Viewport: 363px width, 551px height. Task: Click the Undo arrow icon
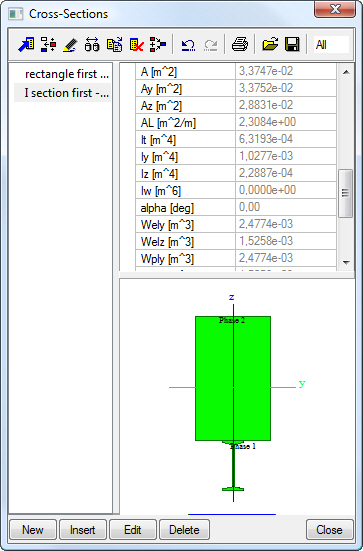(x=188, y=45)
